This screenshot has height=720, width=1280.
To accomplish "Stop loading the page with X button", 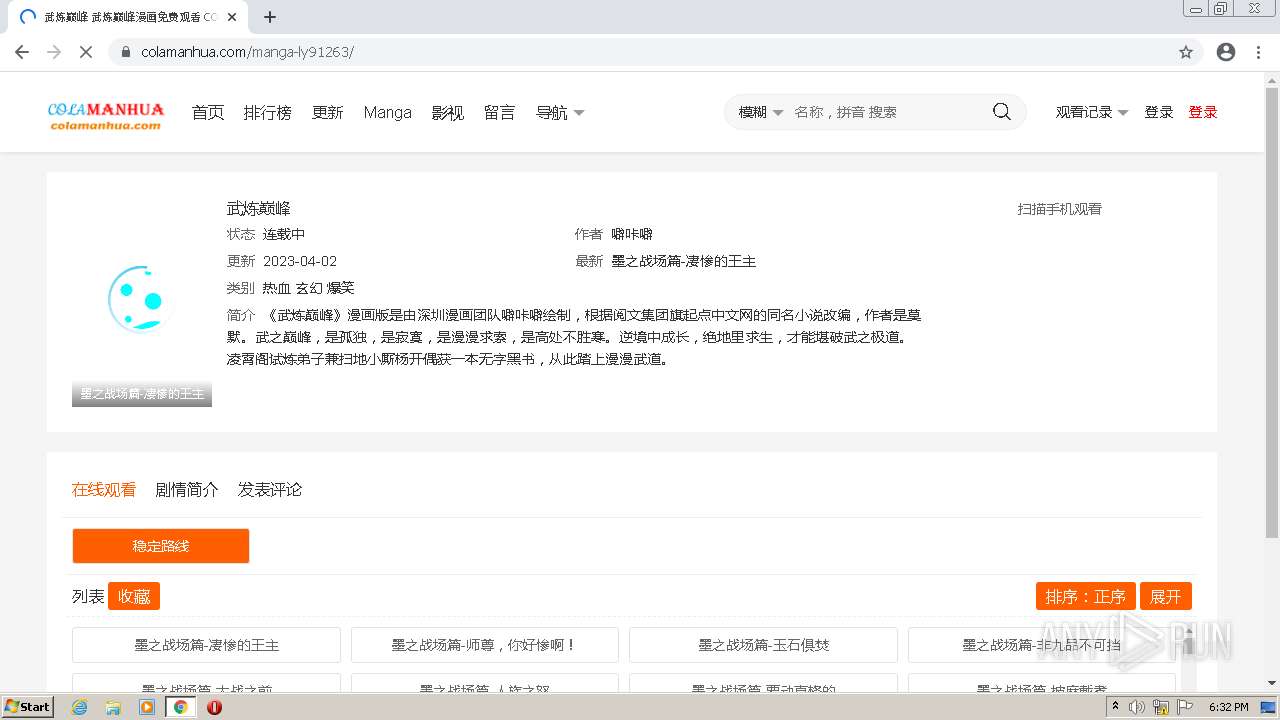I will (86, 52).
